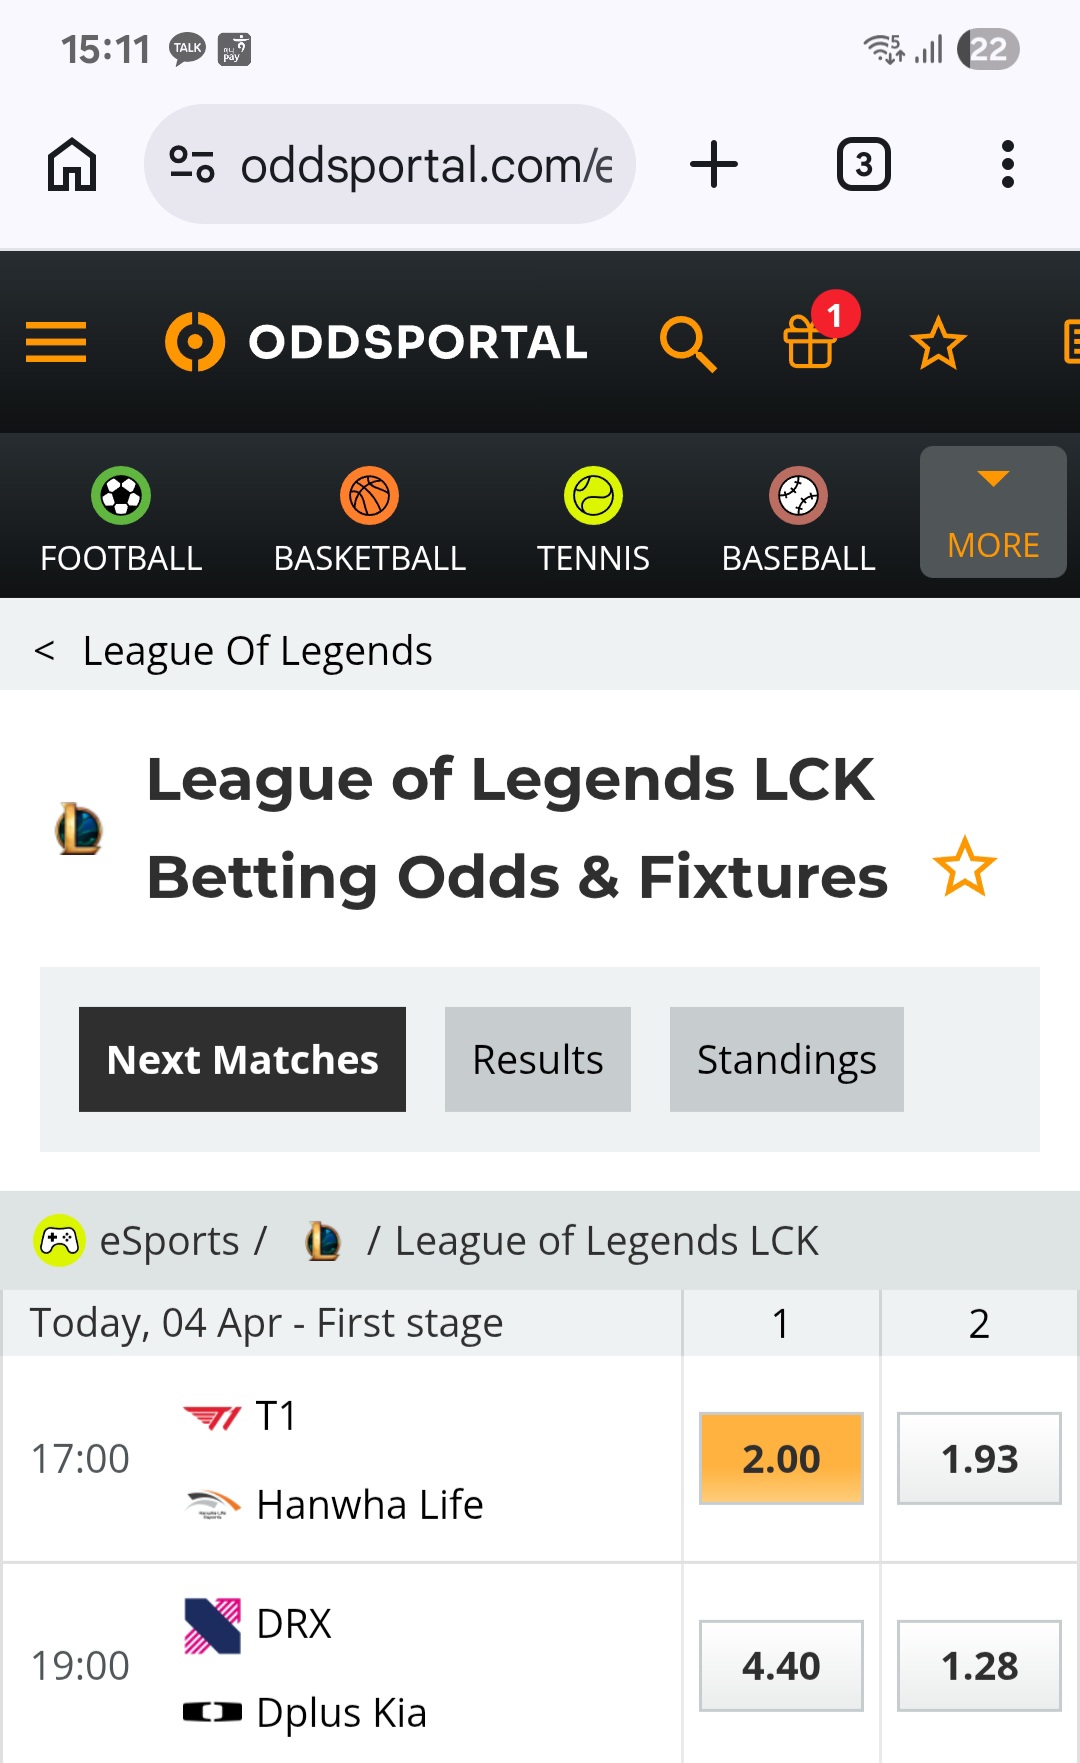Select 1.93 odds for Hanwha Life

point(979,1458)
